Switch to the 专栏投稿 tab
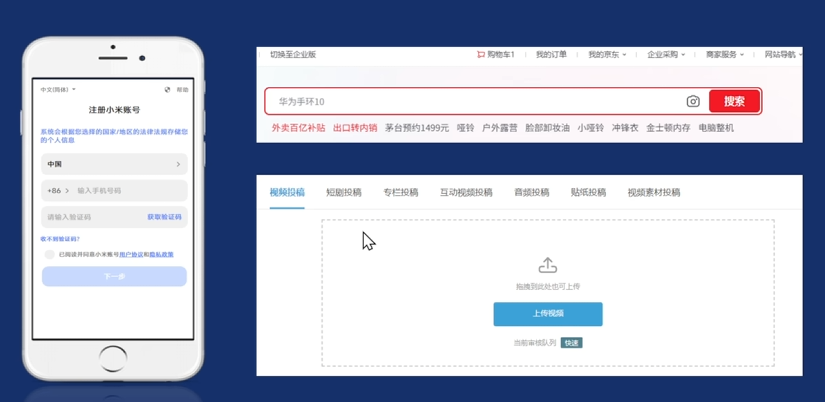 tap(400, 193)
